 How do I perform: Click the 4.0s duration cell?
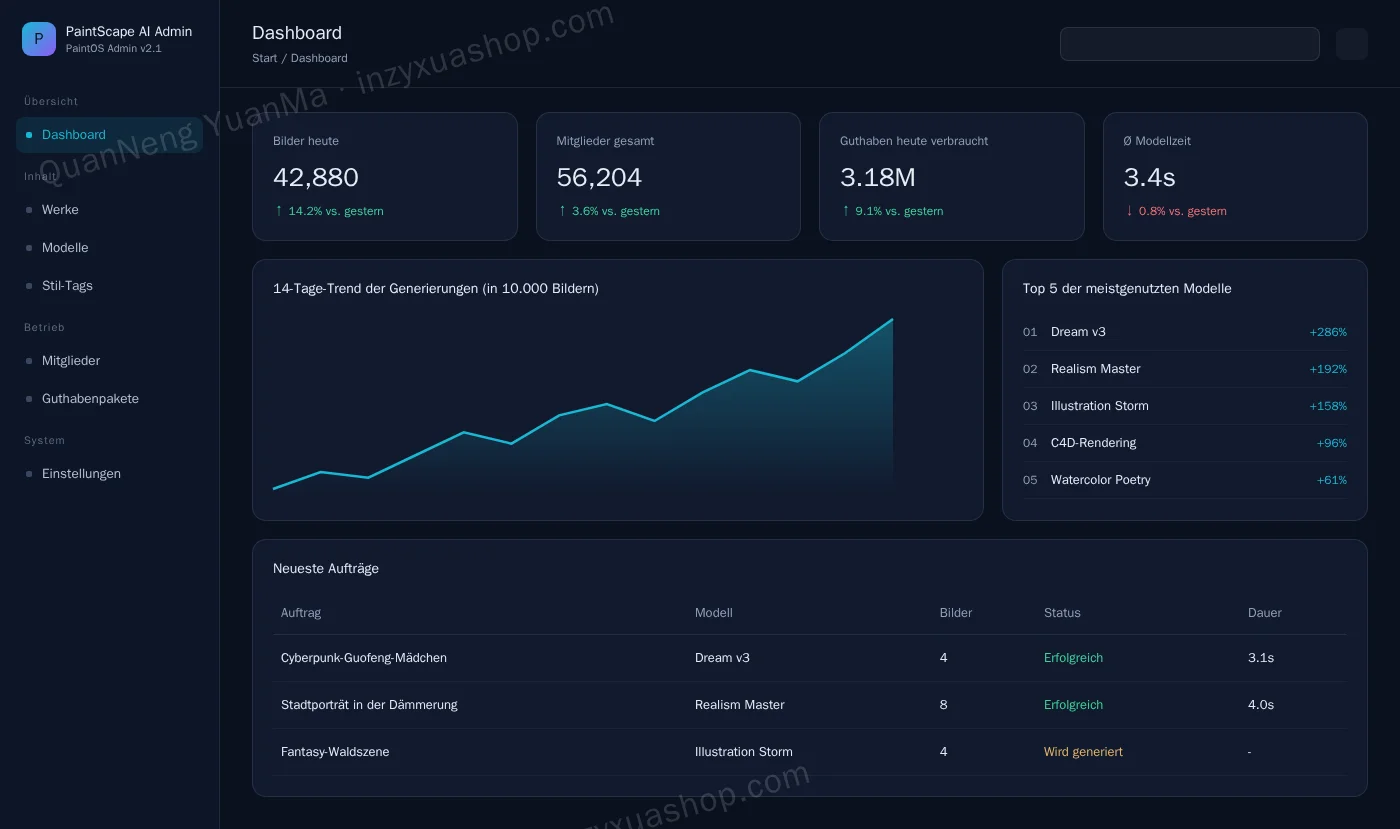point(1261,705)
